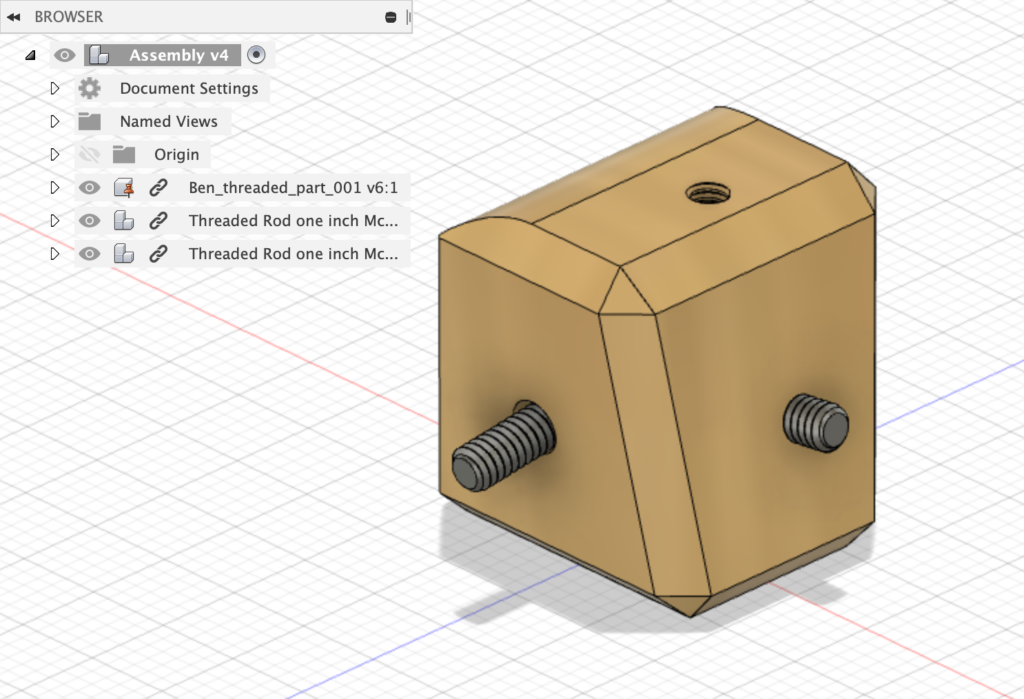Click the Document Settings gear icon

coord(90,88)
